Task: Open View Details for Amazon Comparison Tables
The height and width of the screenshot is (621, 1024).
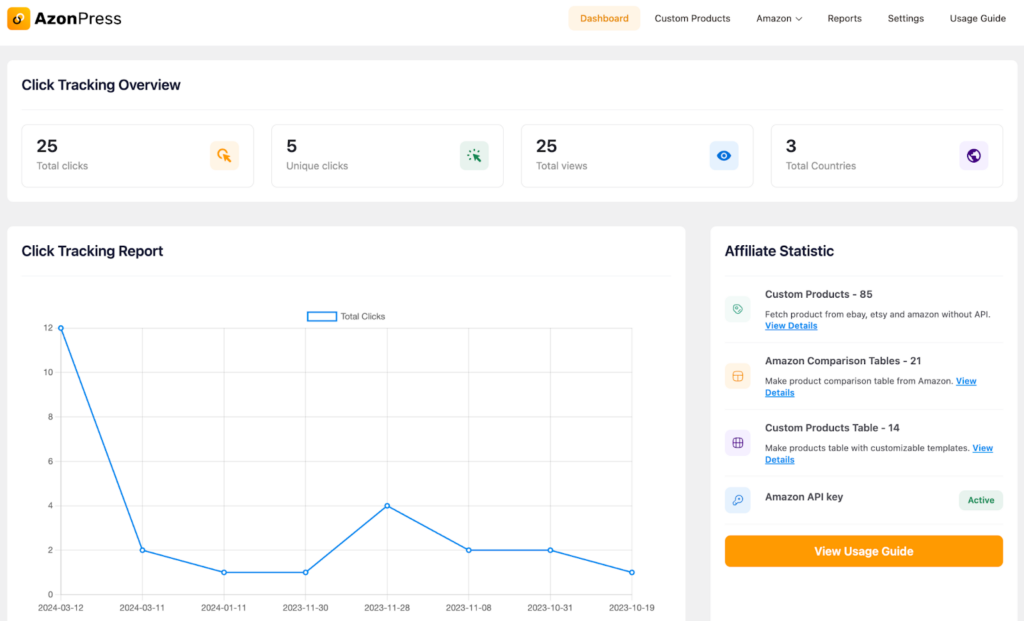Action: pyautogui.click(x=965, y=381)
